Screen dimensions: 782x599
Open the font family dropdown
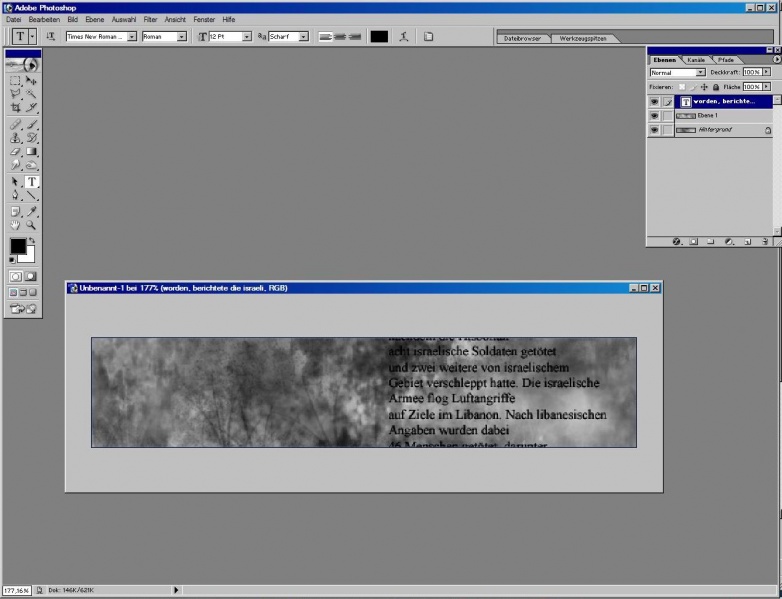tap(132, 36)
